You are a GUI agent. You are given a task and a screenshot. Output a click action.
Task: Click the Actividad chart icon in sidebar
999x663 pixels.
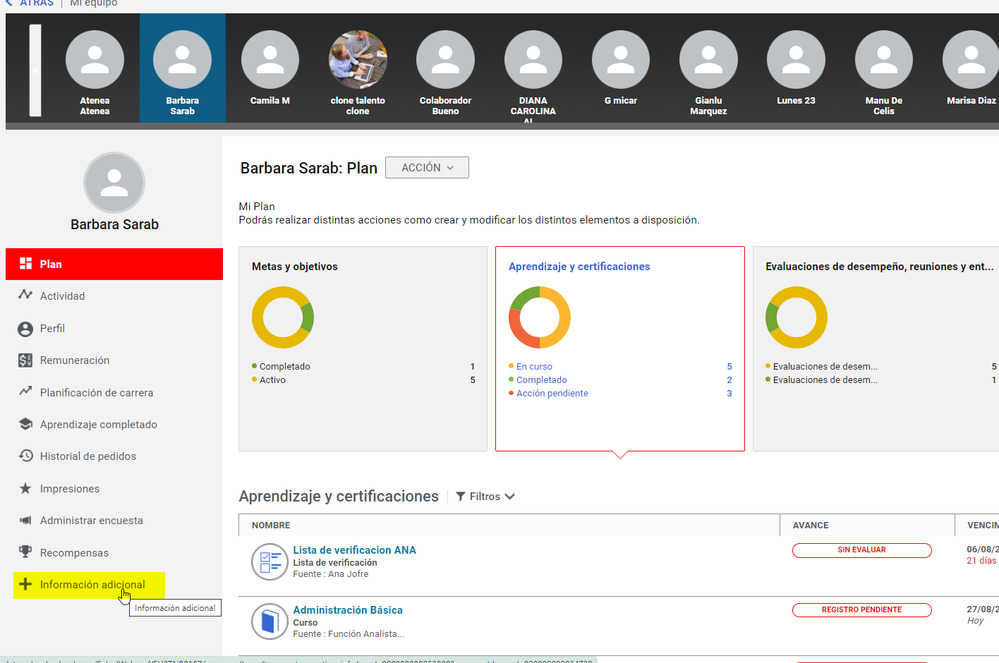pos(26,296)
